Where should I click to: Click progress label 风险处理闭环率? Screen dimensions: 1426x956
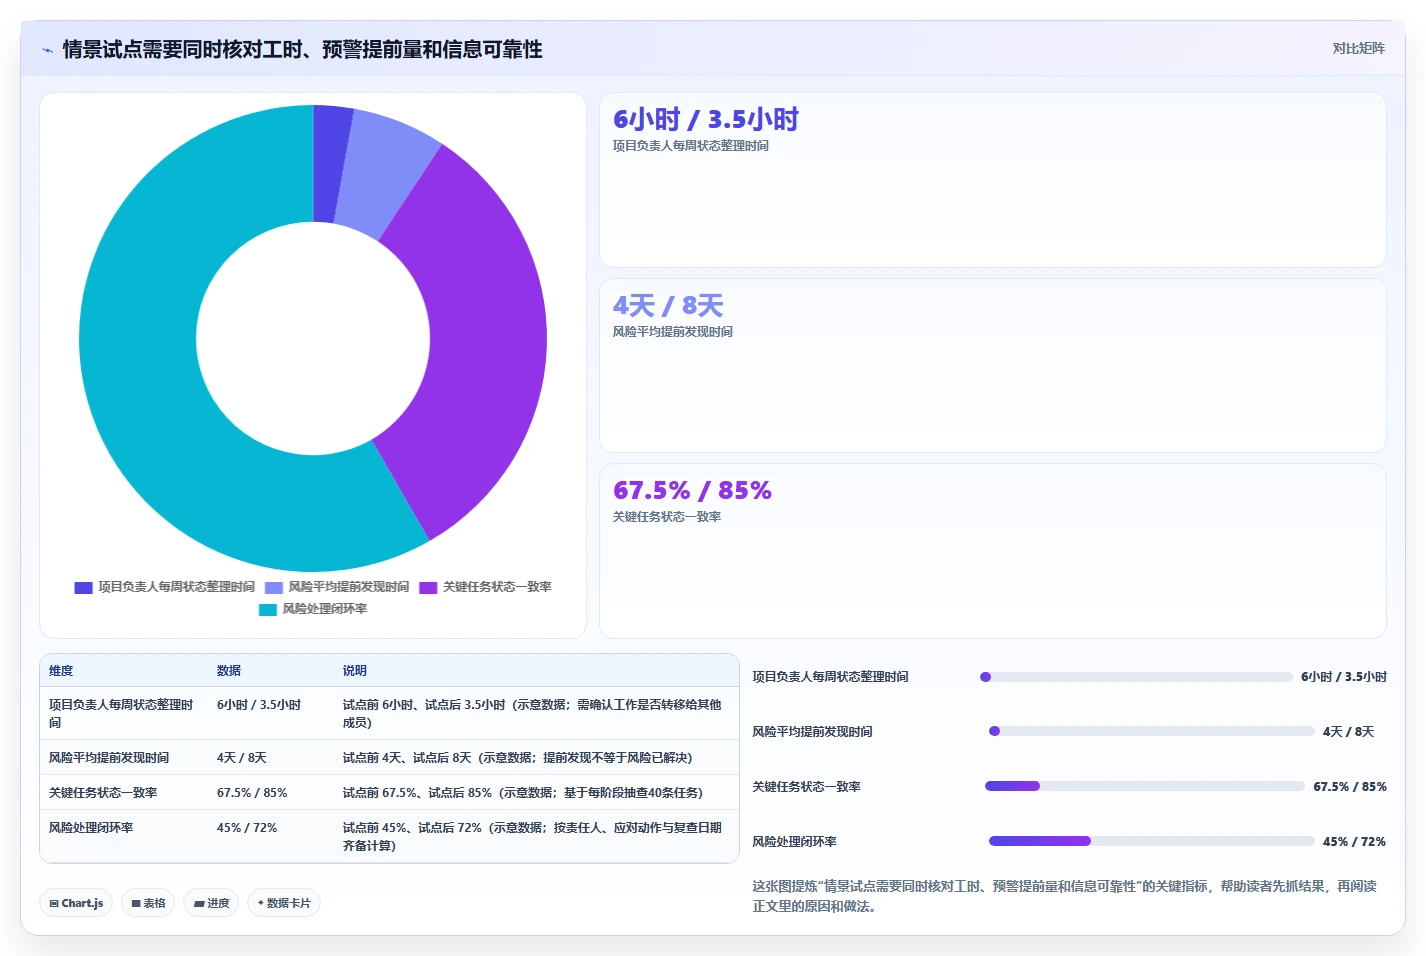pos(794,842)
